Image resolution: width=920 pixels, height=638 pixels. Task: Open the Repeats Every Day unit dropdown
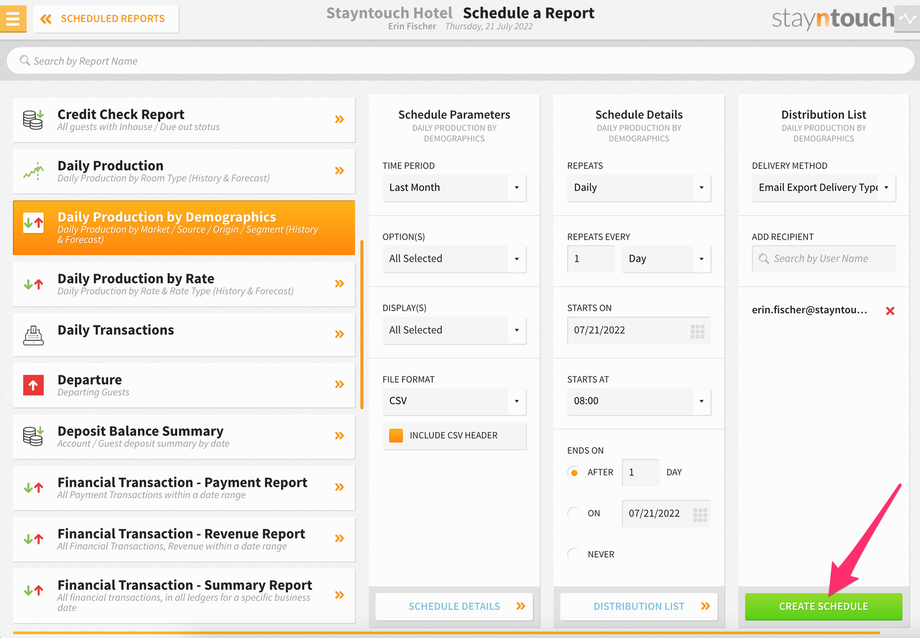(667, 259)
